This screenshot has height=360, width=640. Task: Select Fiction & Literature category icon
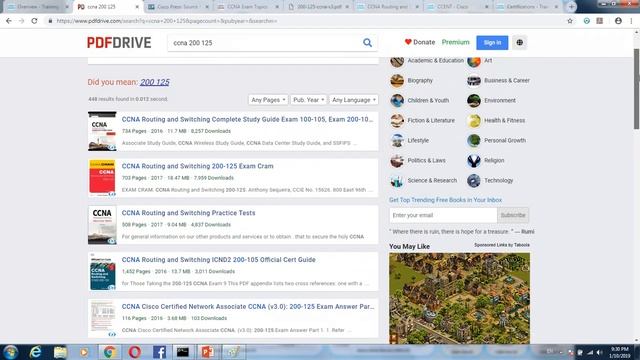coord(397,120)
